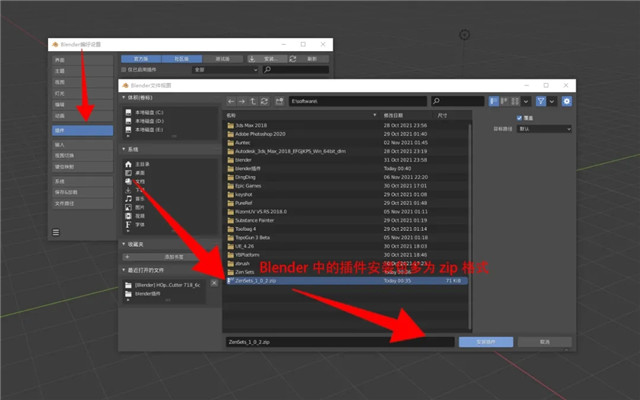The image size is (640, 400).
Task: Open the preferences hamburger menu
Action: [x=56, y=231]
